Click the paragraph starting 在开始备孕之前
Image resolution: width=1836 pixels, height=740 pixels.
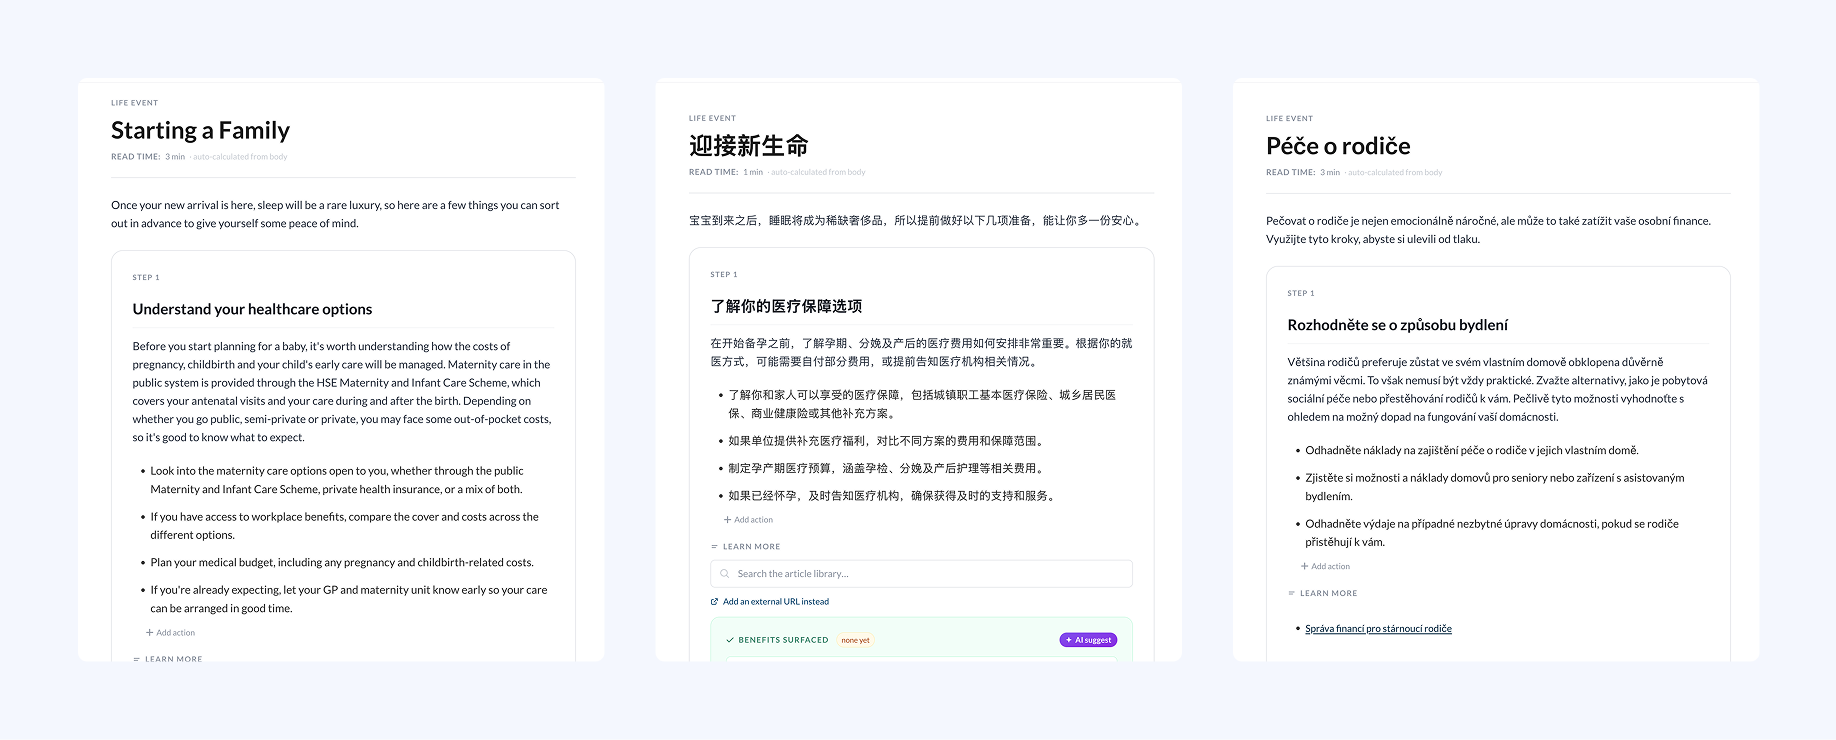pyautogui.click(x=922, y=352)
